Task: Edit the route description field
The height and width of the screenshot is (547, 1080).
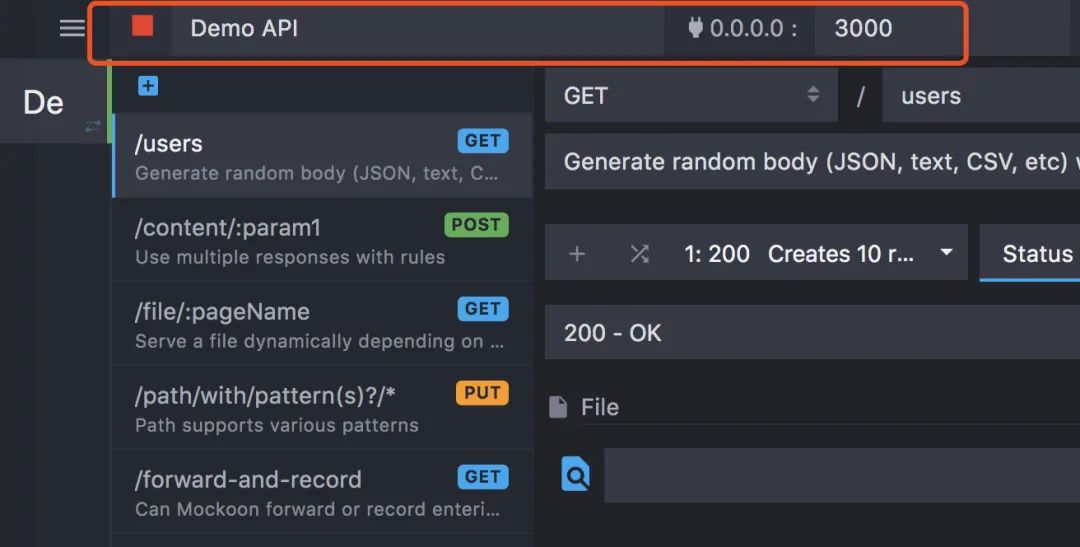Action: 813,162
